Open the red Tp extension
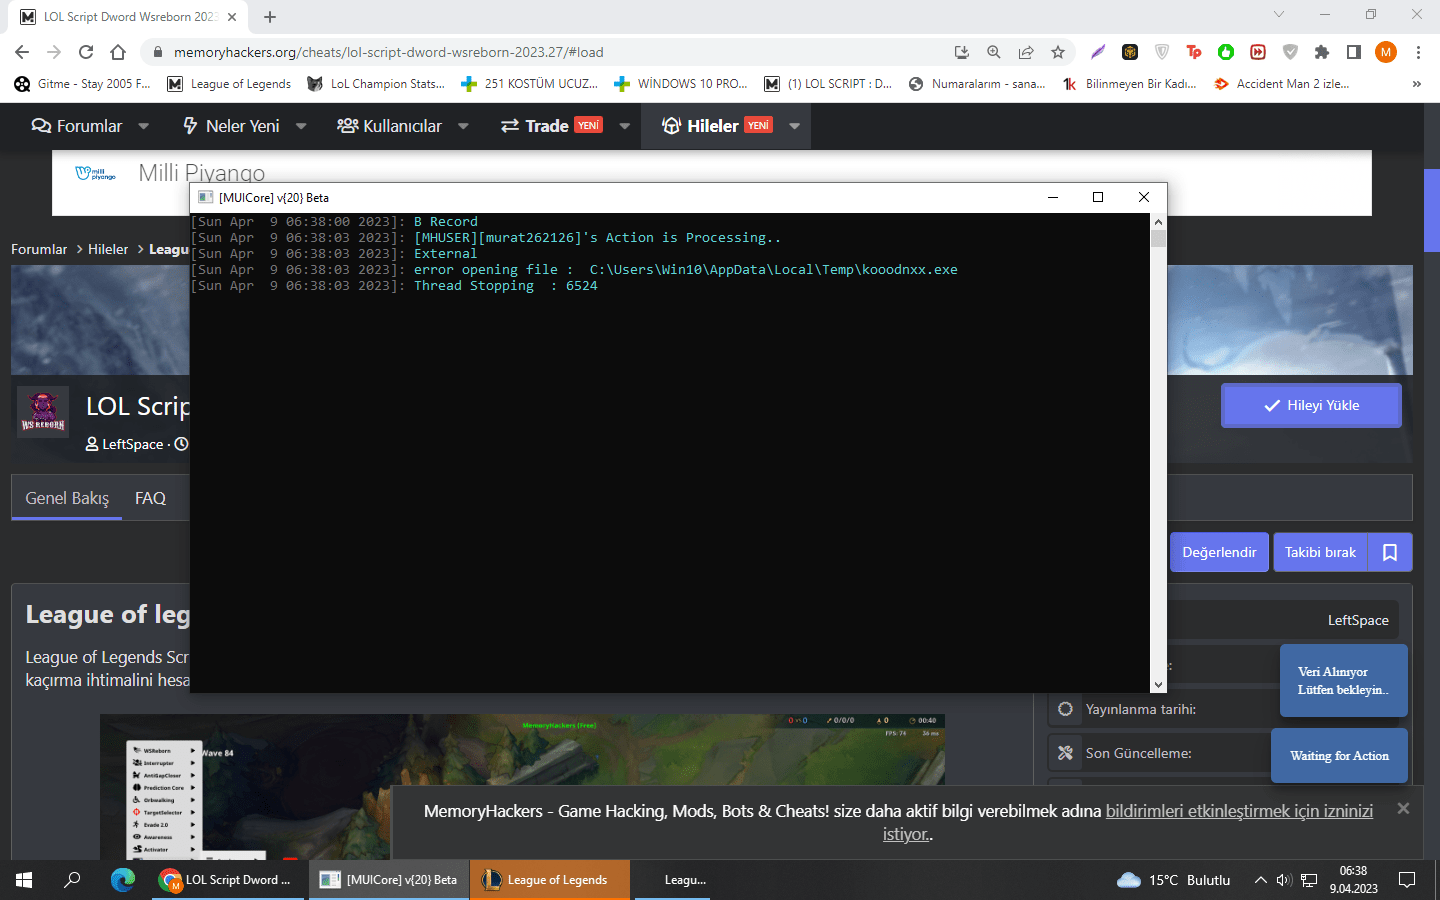This screenshot has width=1440, height=900. [x=1194, y=52]
